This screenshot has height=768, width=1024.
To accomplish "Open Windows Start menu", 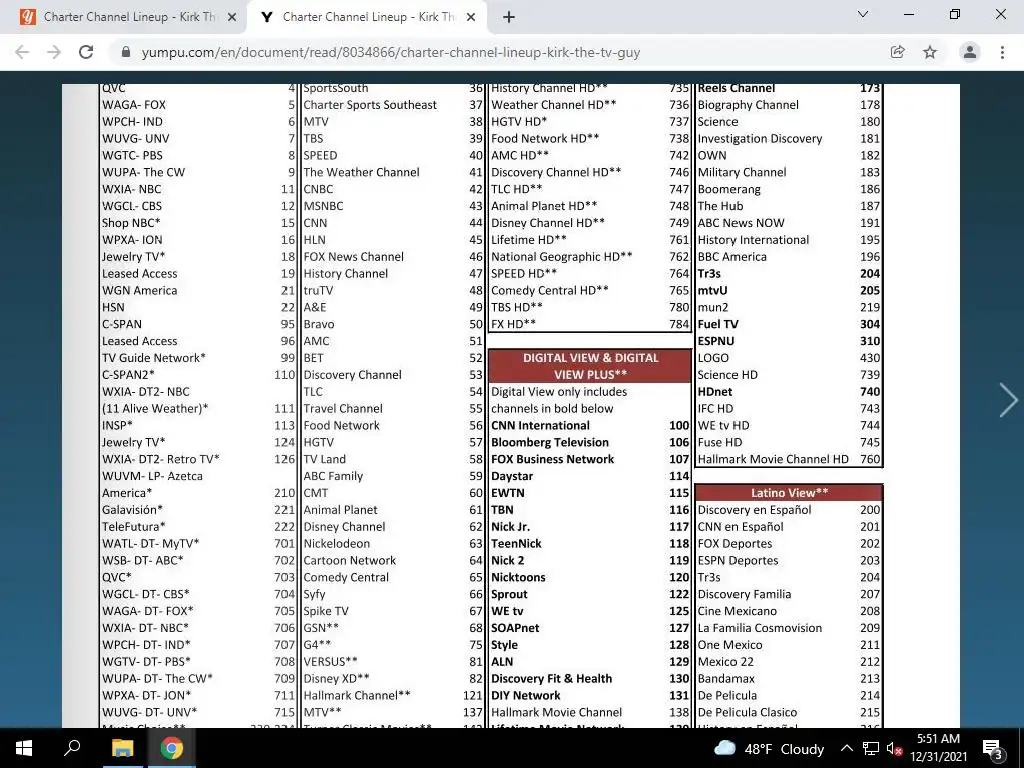I will click(24, 748).
